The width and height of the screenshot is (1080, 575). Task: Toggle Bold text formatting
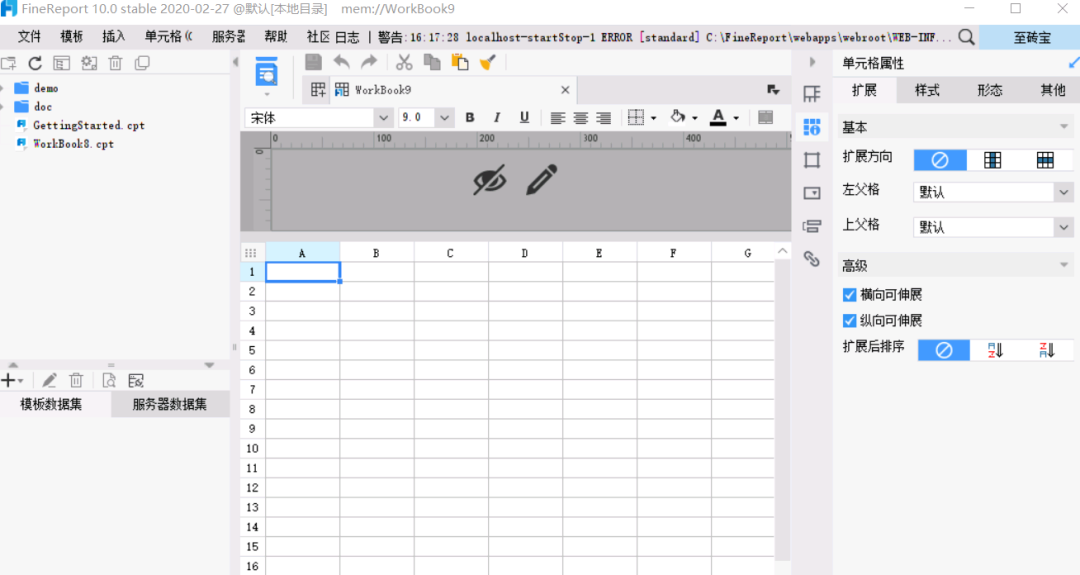(x=470, y=118)
